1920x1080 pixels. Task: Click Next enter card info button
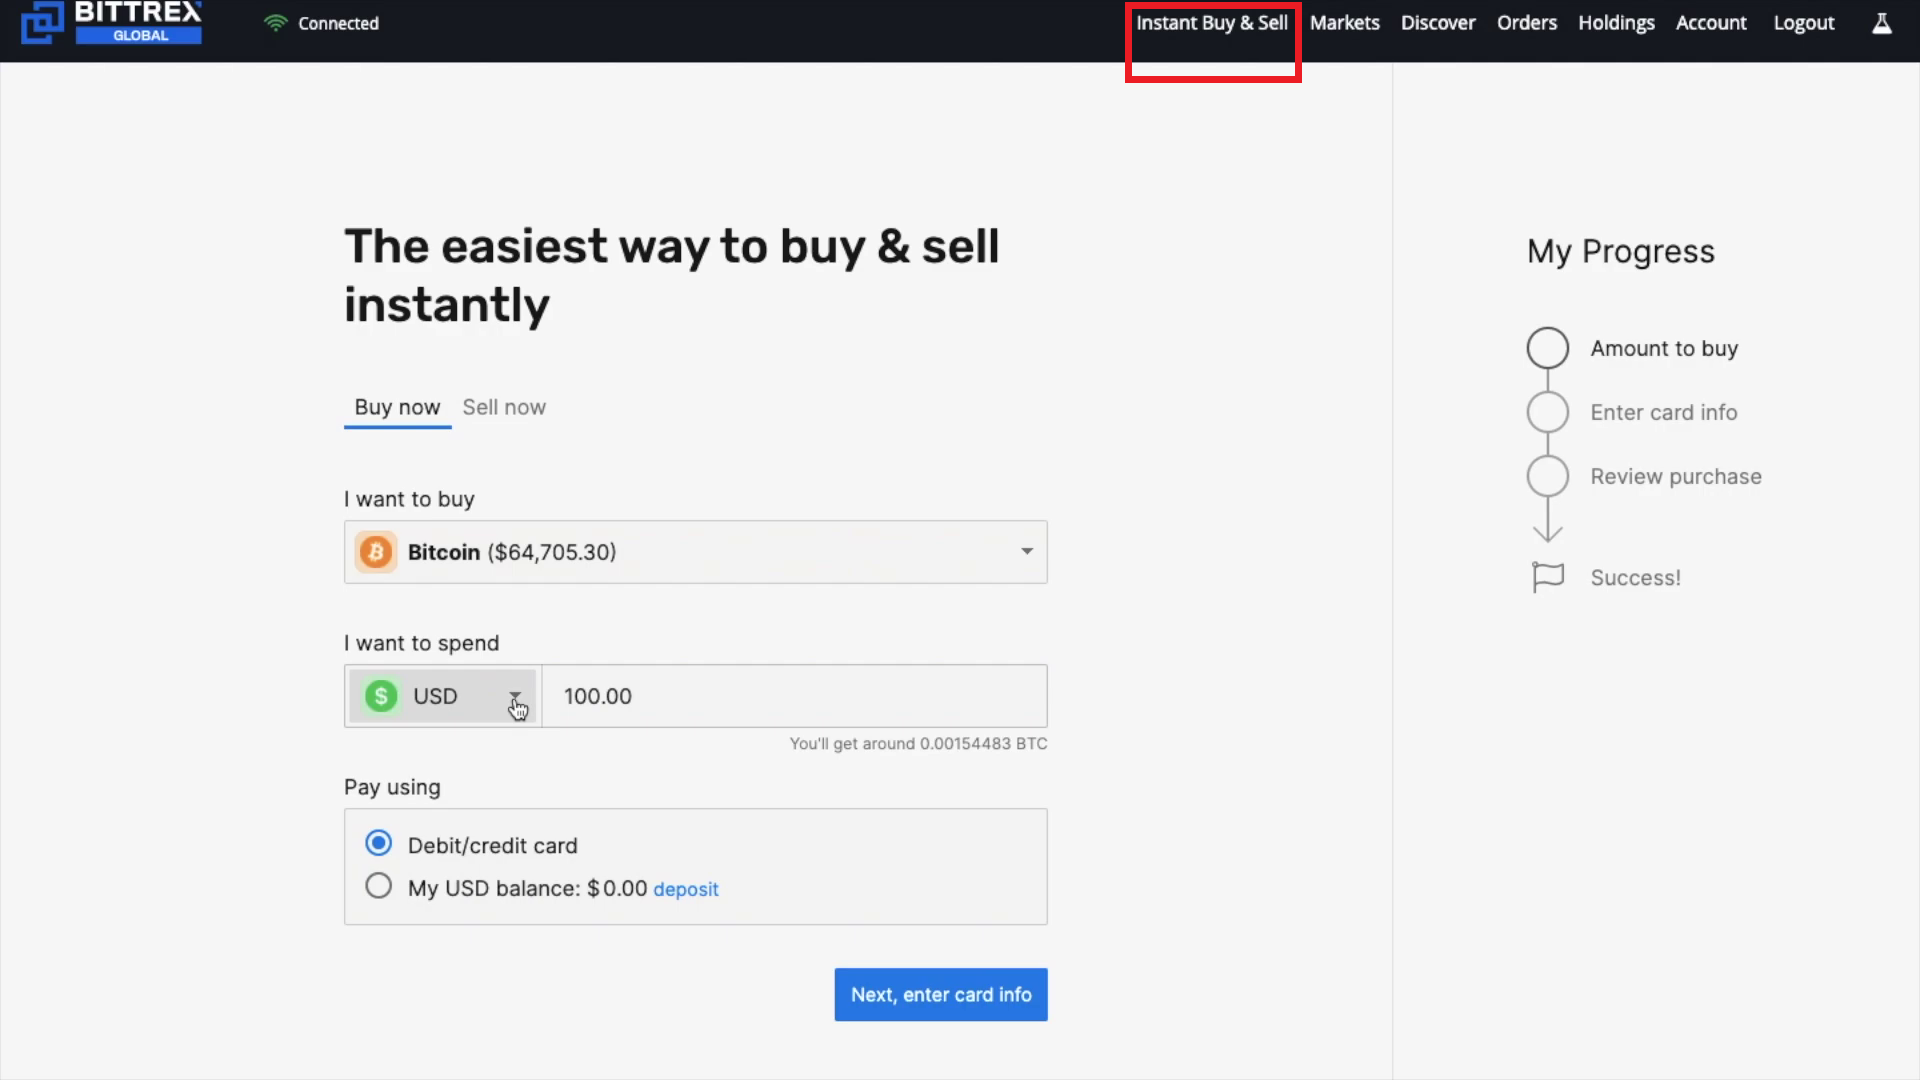[940, 994]
